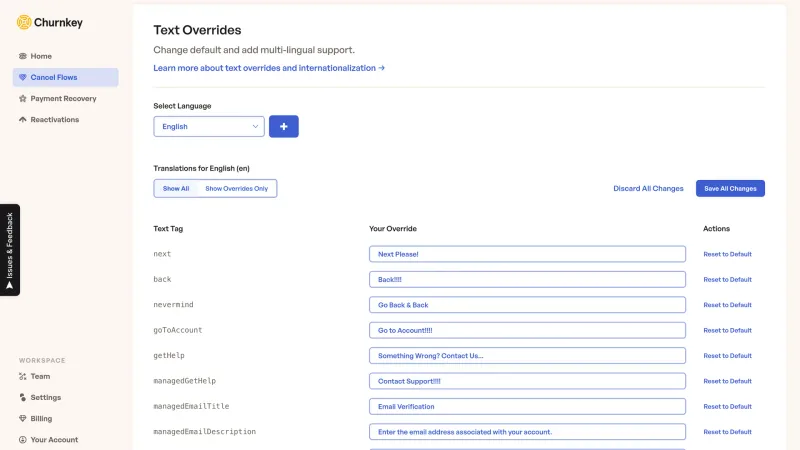Select the Show All filter

click(176, 188)
